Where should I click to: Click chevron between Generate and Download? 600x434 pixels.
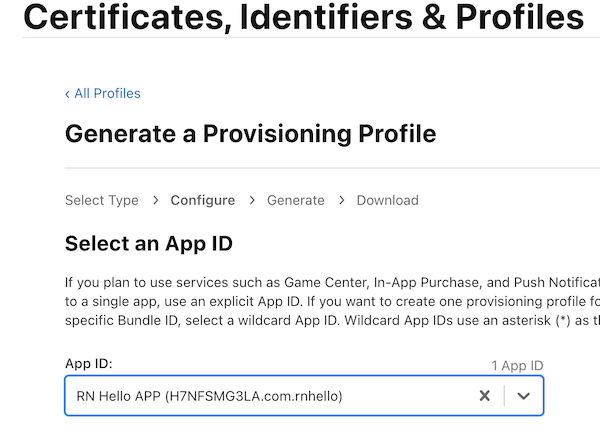(341, 200)
